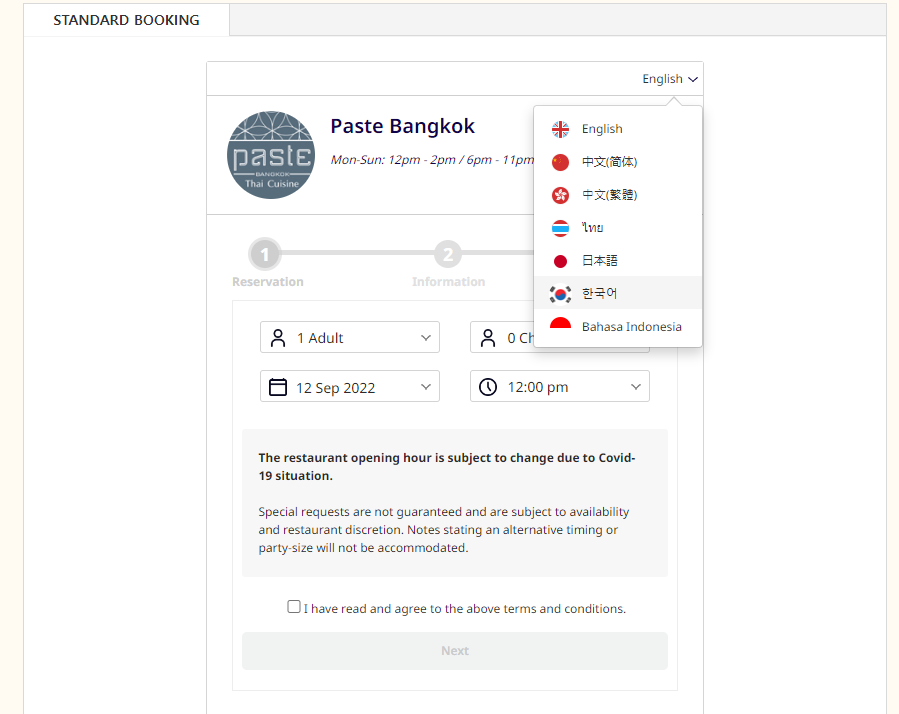
Task: Select English in language menu
Action: tap(617, 129)
